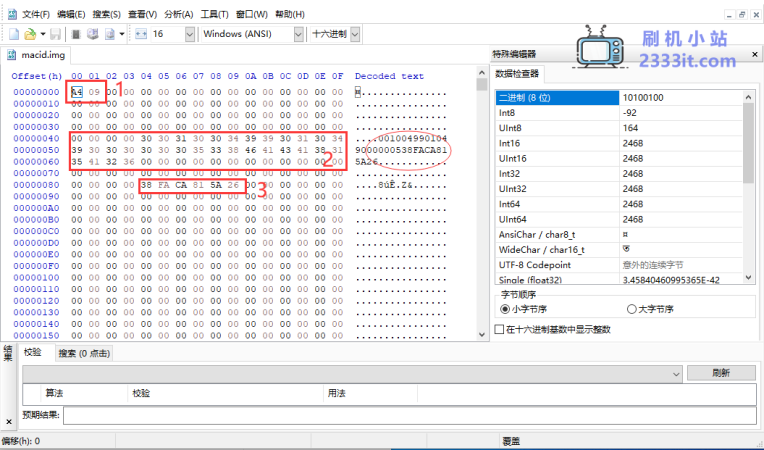The image size is (764, 450).
Task: Open the checksum algorithm dropdown in 校验 tab
Action: [x=676, y=374]
